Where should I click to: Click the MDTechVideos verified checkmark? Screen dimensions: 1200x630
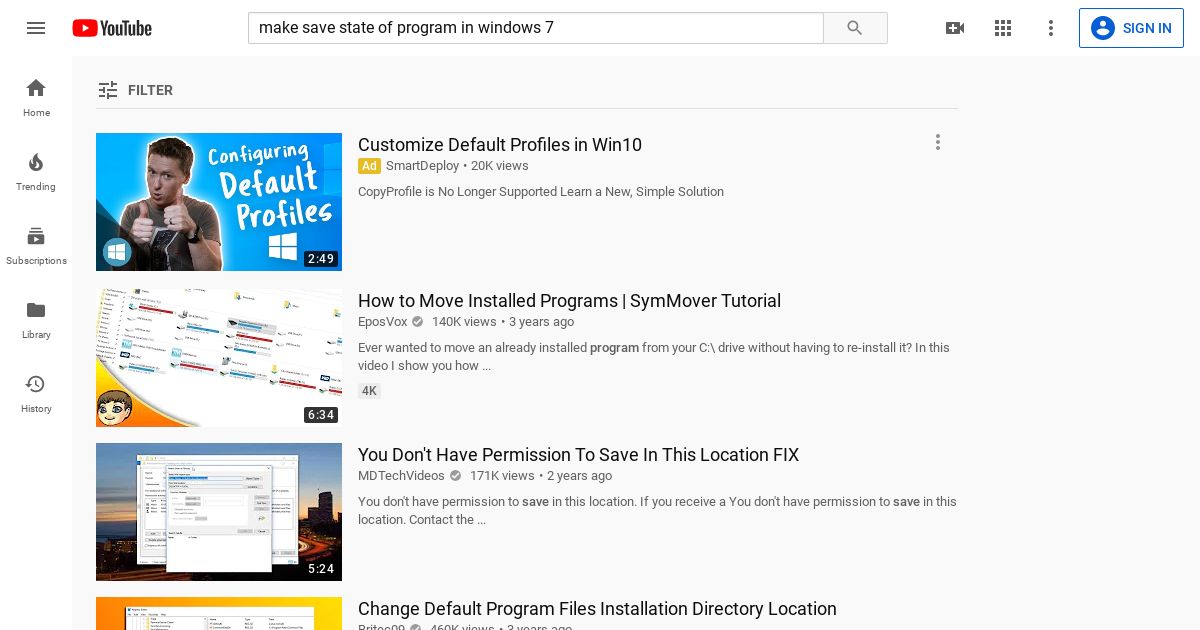[x=456, y=476]
